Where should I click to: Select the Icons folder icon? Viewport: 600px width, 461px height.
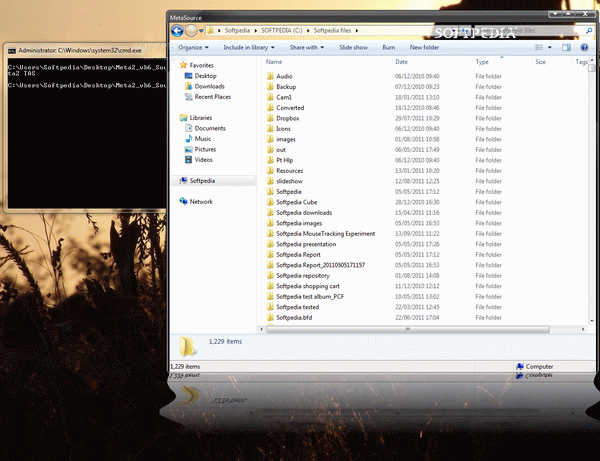pyautogui.click(x=270, y=129)
